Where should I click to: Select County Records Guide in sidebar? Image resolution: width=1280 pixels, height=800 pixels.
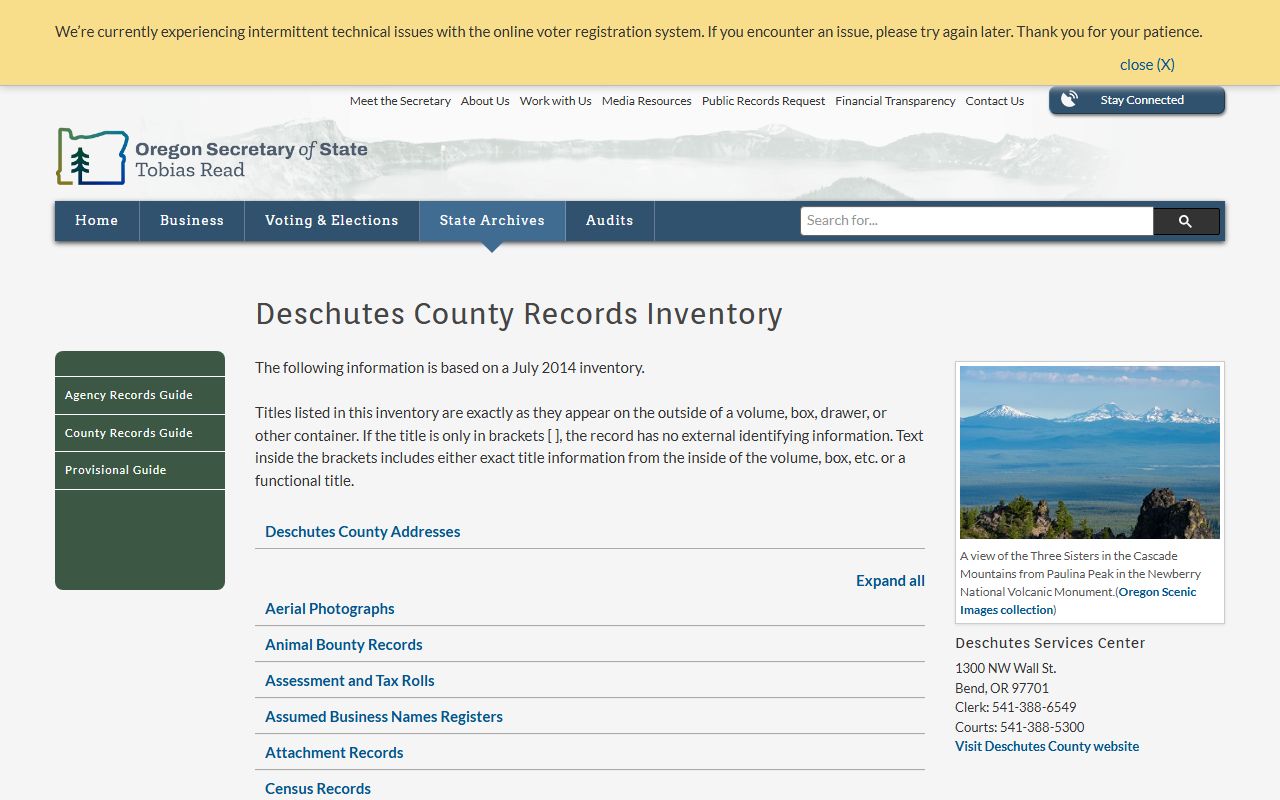point(140,433)
